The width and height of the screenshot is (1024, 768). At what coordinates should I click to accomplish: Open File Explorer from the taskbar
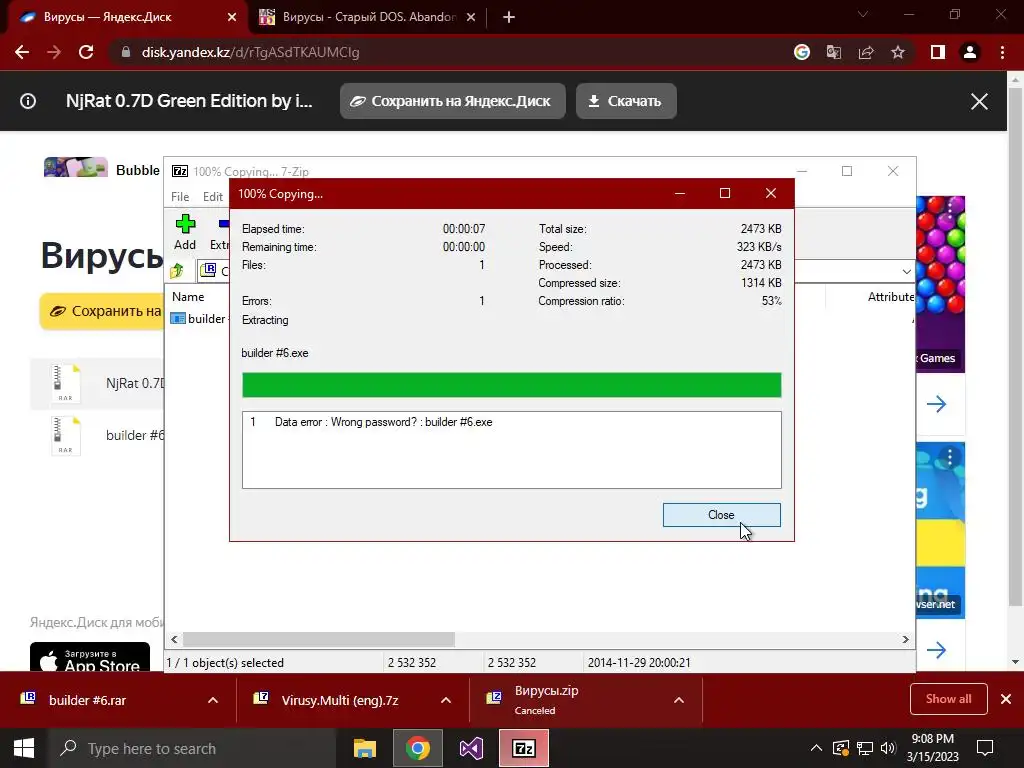[365, 748]
